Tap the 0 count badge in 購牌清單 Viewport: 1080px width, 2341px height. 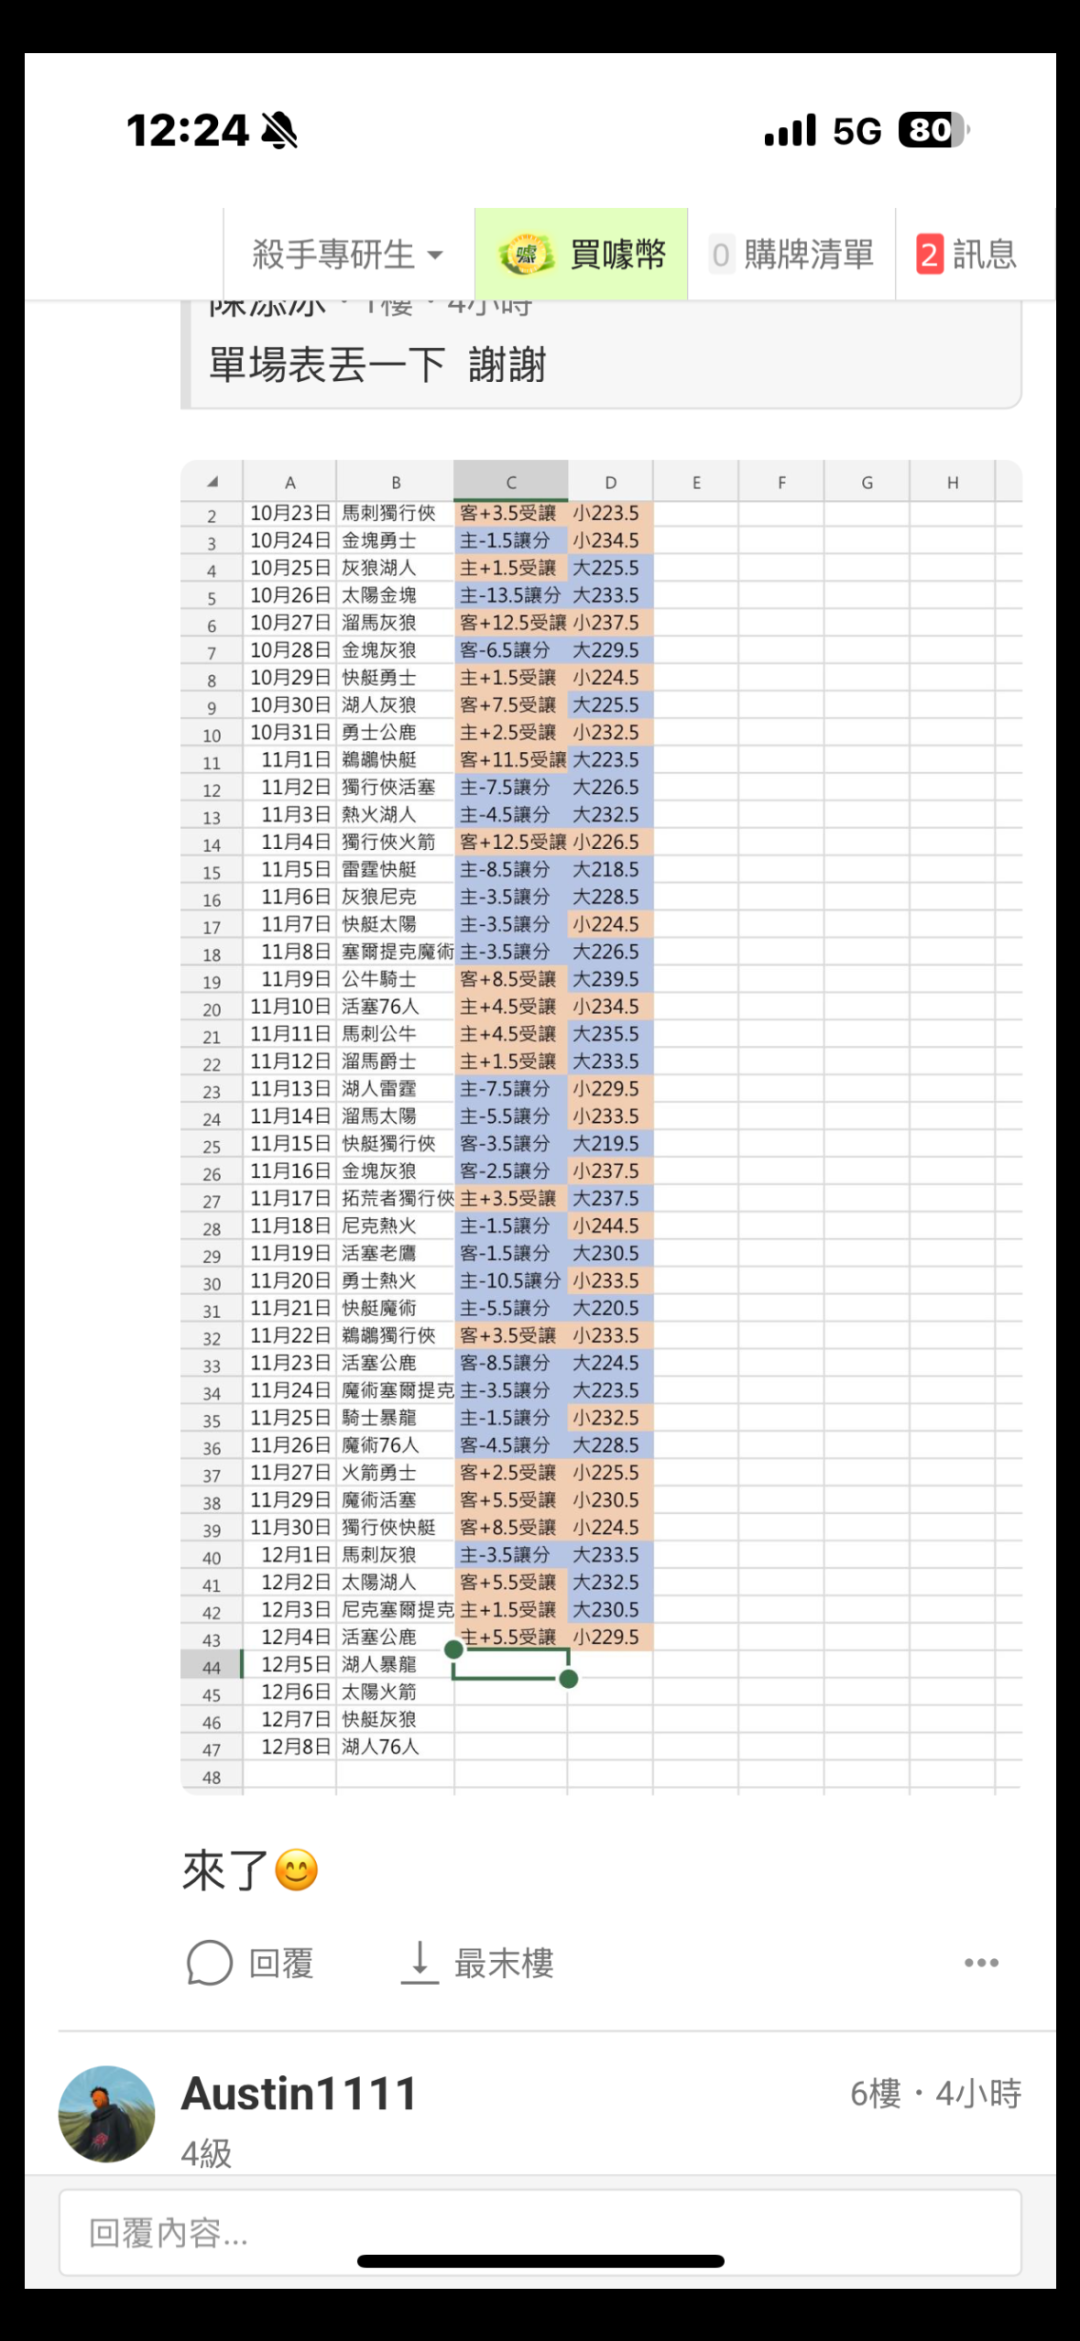720,255
